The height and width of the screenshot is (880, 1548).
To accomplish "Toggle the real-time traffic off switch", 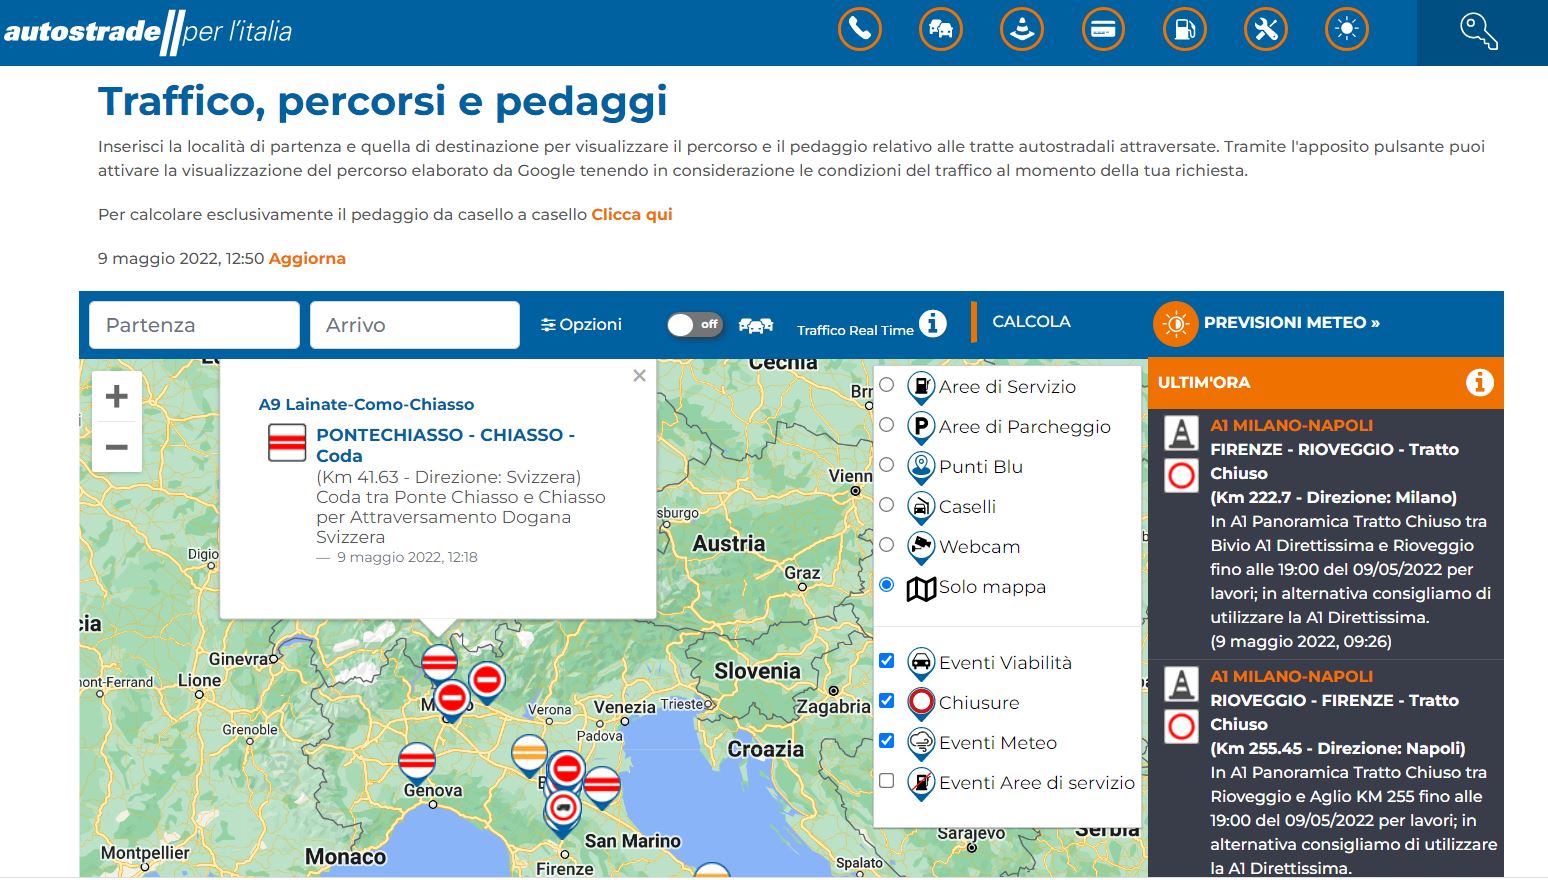I will (695, 324).
